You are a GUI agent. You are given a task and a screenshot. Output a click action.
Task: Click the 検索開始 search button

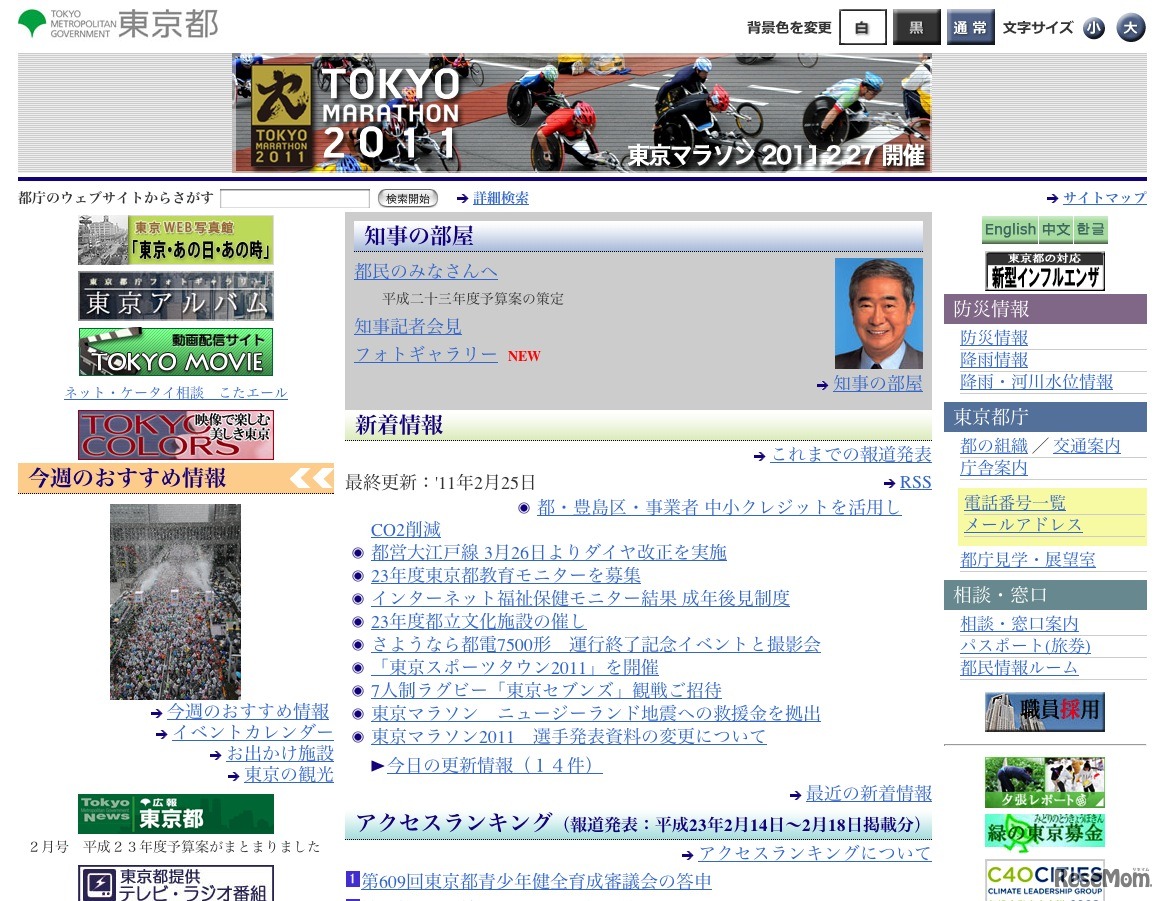coord(408,198)
